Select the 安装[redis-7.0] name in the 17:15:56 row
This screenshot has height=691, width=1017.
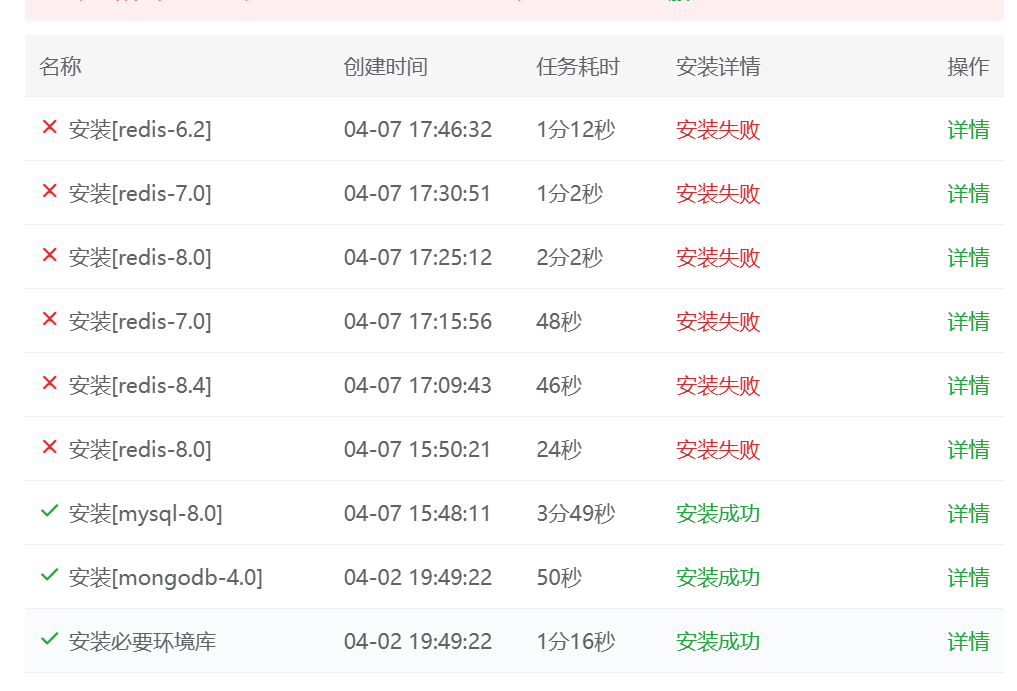click(140, 321)
